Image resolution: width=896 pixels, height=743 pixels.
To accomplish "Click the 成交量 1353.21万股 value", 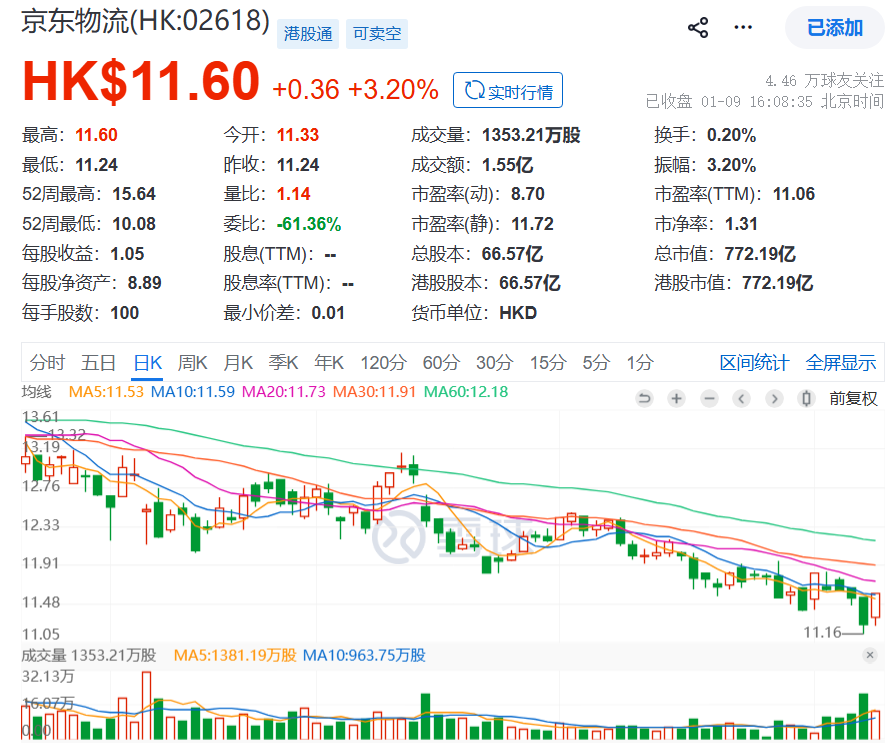I will click(x=531, y=135).
